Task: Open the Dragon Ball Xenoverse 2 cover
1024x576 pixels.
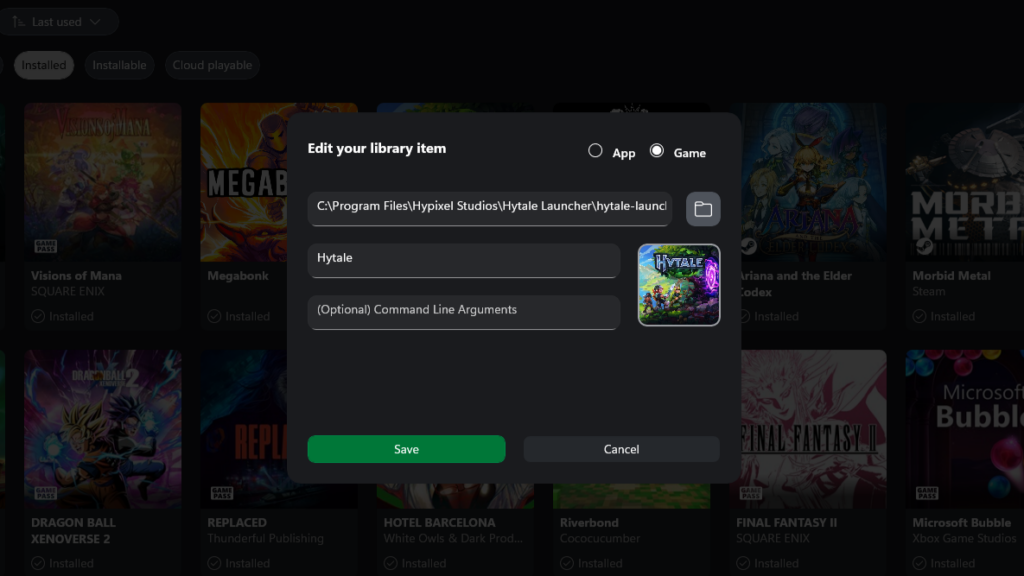Action: click(x=103, y=429)
